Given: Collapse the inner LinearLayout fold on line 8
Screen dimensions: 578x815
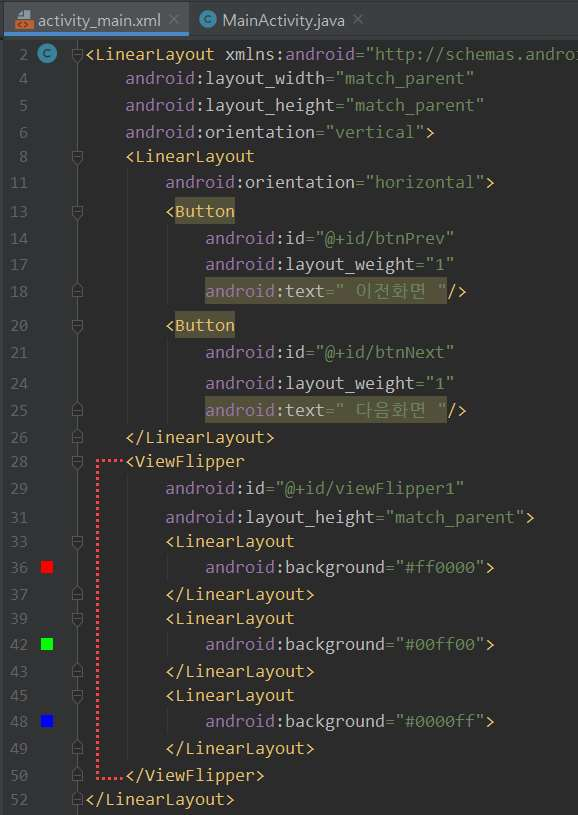Looking at the screenshot, I should tap(77, 156).
